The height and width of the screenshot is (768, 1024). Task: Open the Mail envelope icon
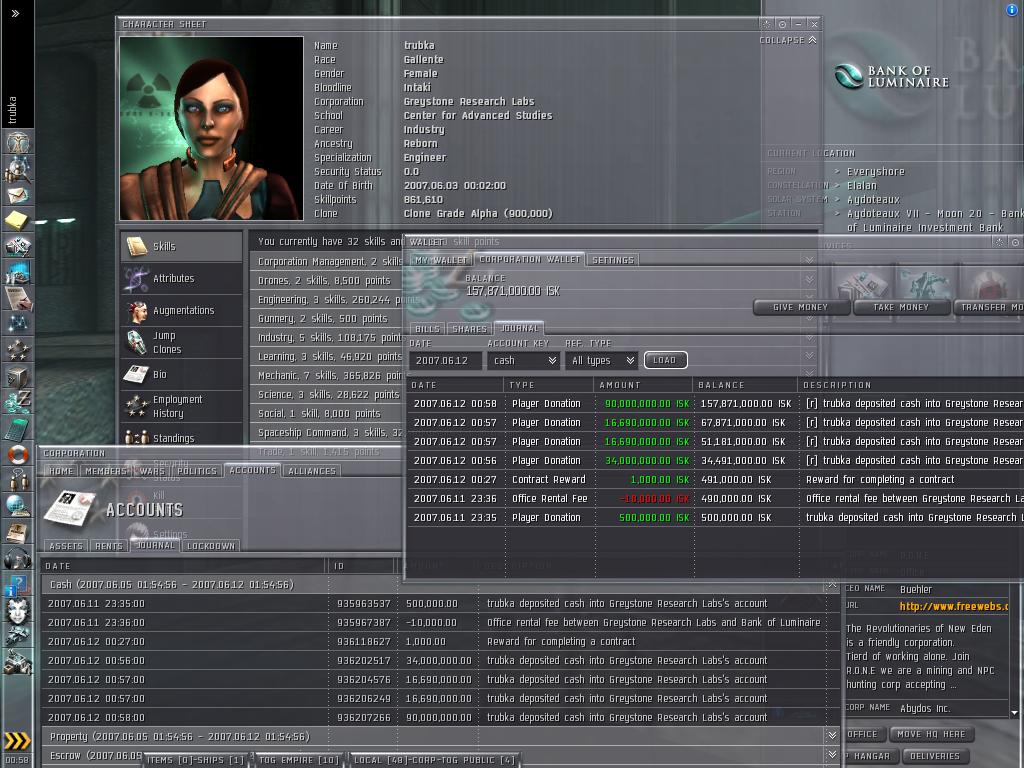coord(18,195)
